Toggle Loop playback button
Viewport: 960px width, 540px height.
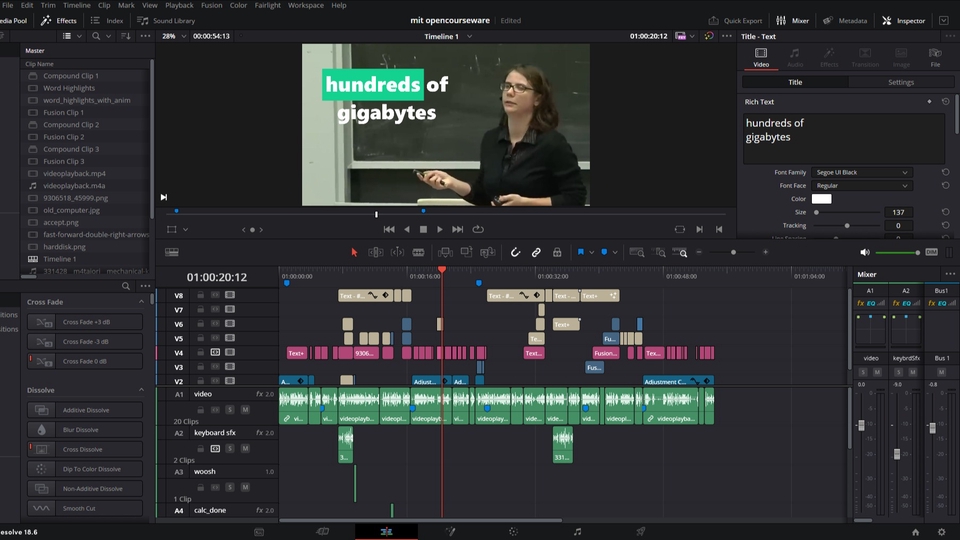478,229
